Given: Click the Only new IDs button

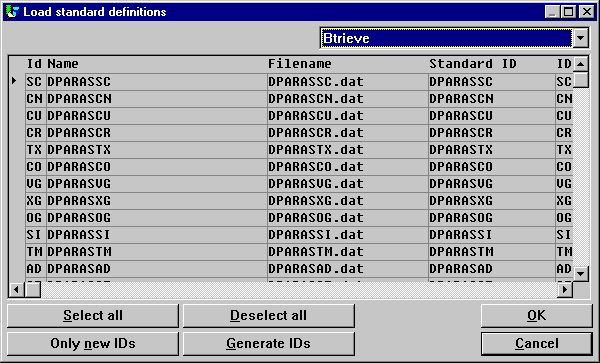Looking at the screenshot, I should (93, 343).
